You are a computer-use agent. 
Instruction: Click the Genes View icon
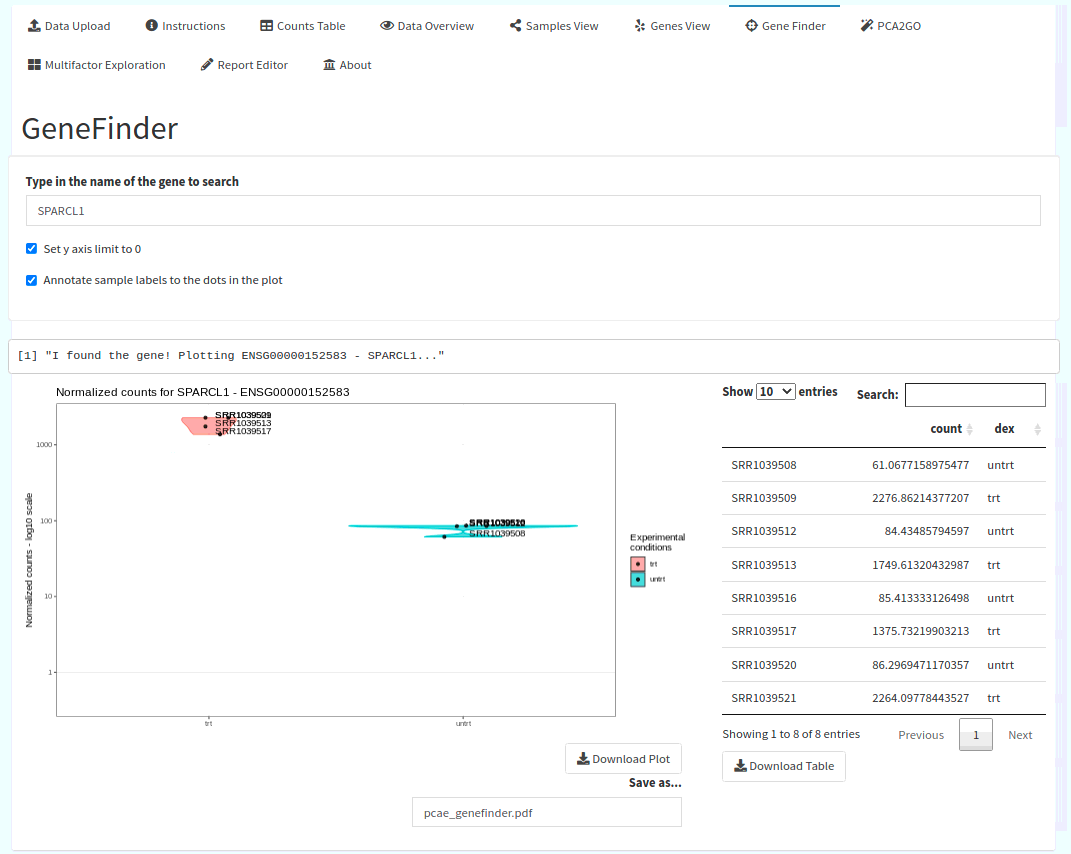(640, 25)
